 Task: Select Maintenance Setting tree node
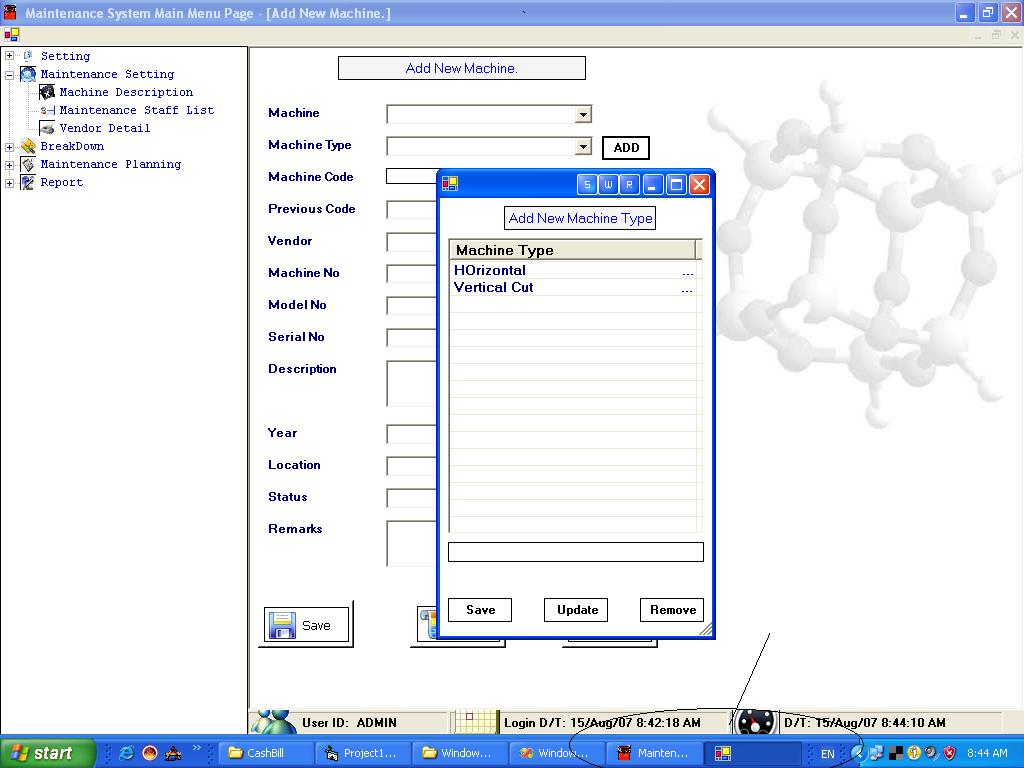(107, 74)
